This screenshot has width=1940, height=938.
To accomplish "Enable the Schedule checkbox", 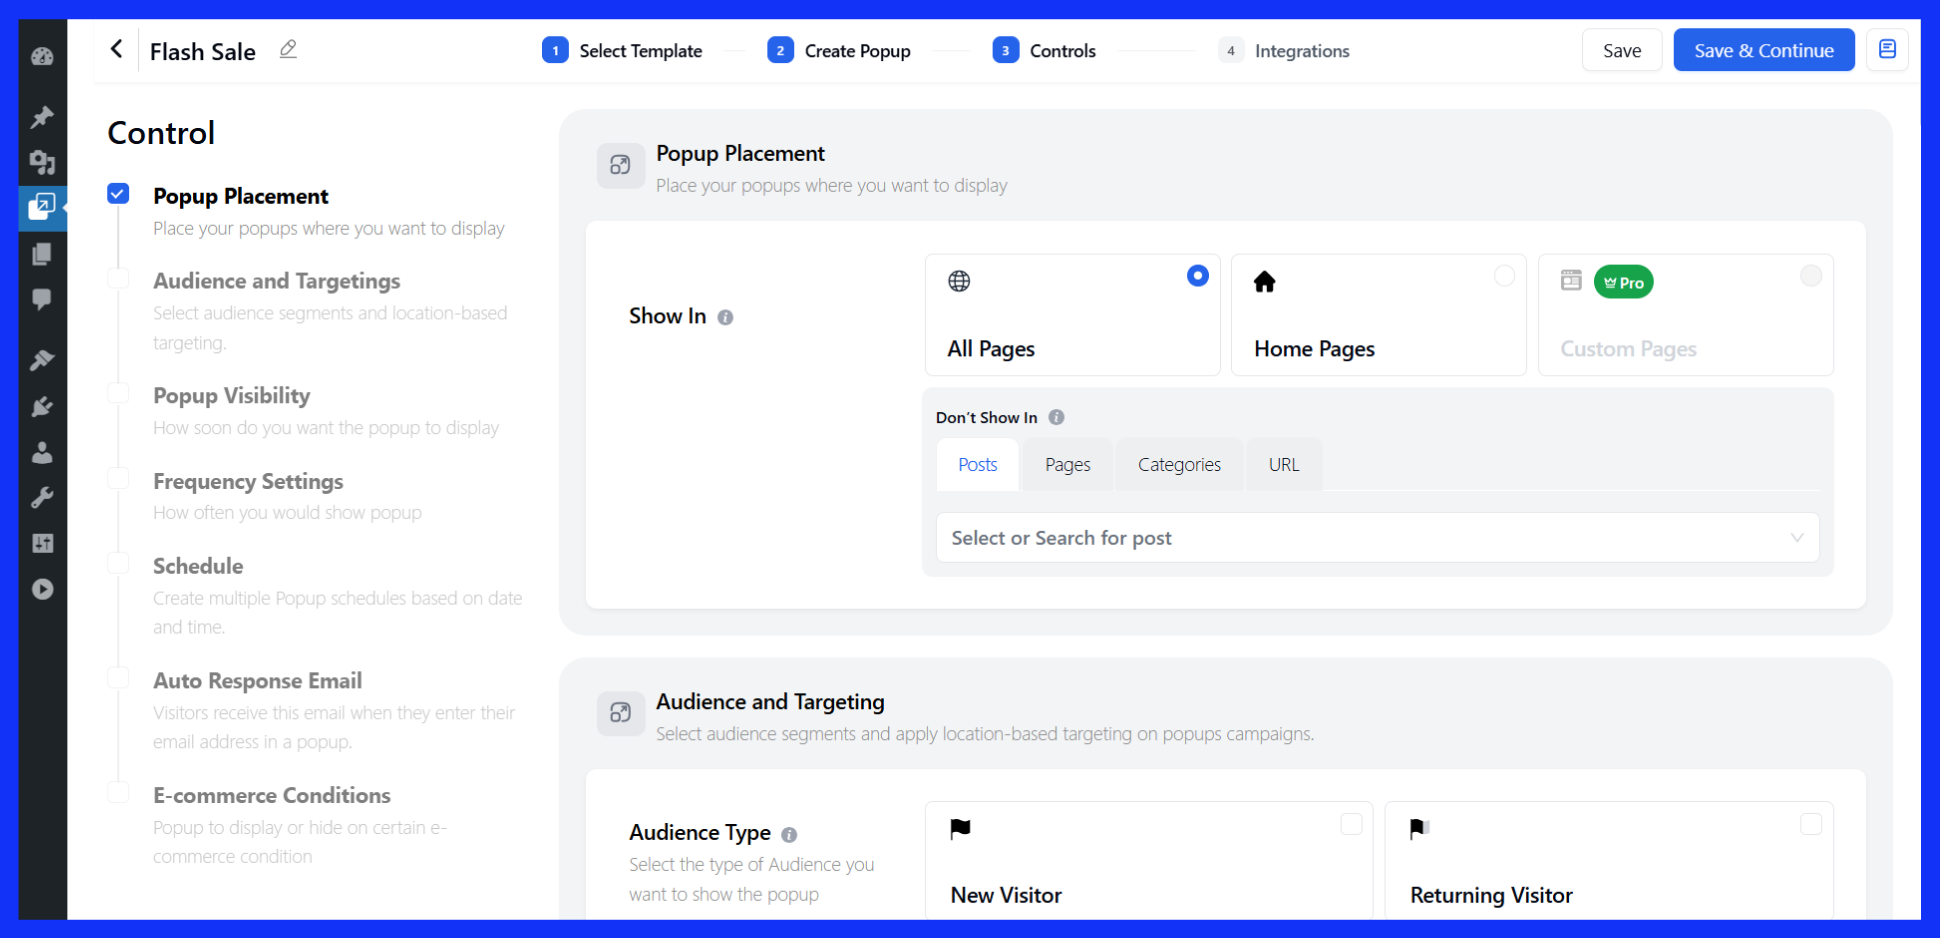I will (x=118, y=563).
